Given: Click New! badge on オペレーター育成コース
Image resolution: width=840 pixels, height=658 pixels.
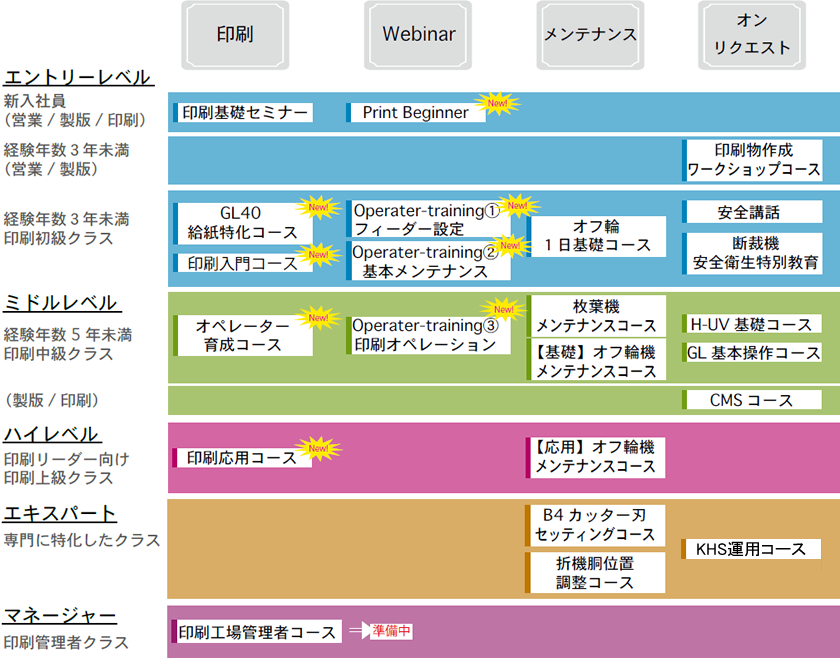Looking at the screenshot, I should [318, 318].
